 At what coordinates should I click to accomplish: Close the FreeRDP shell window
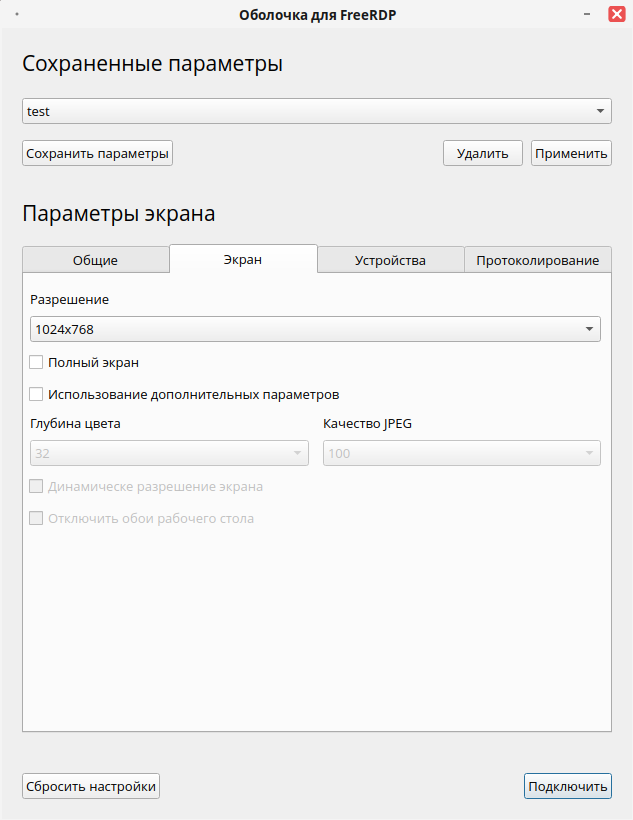[x=616, y=15]
